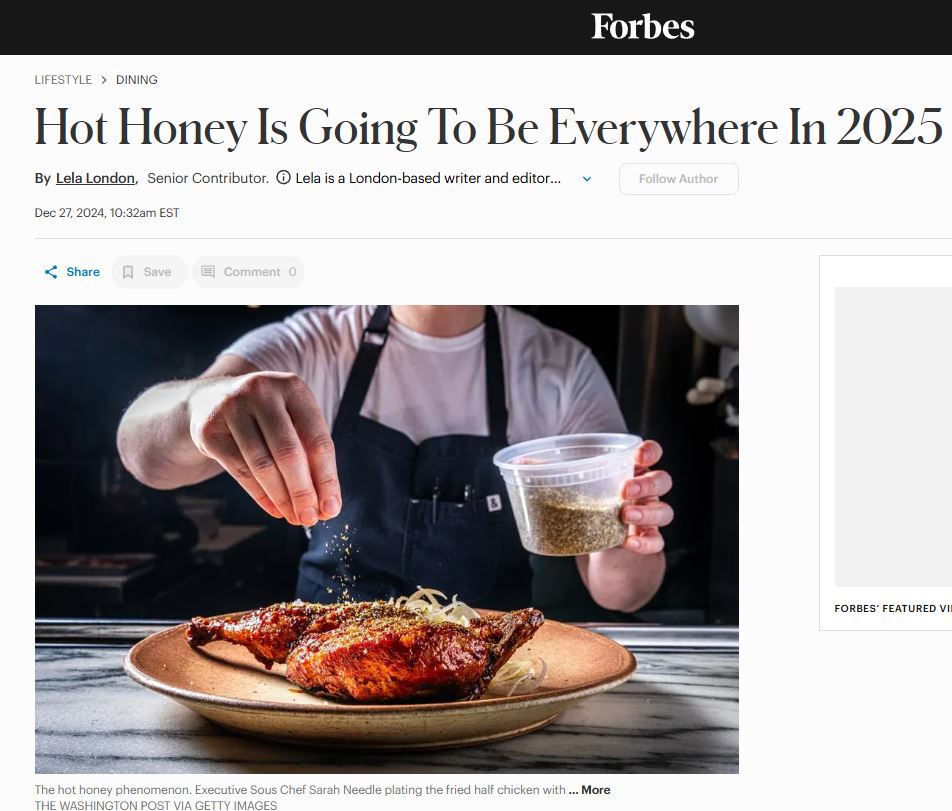Click the comment count number zero
The image size is (952, 811).
click(292, 272)
